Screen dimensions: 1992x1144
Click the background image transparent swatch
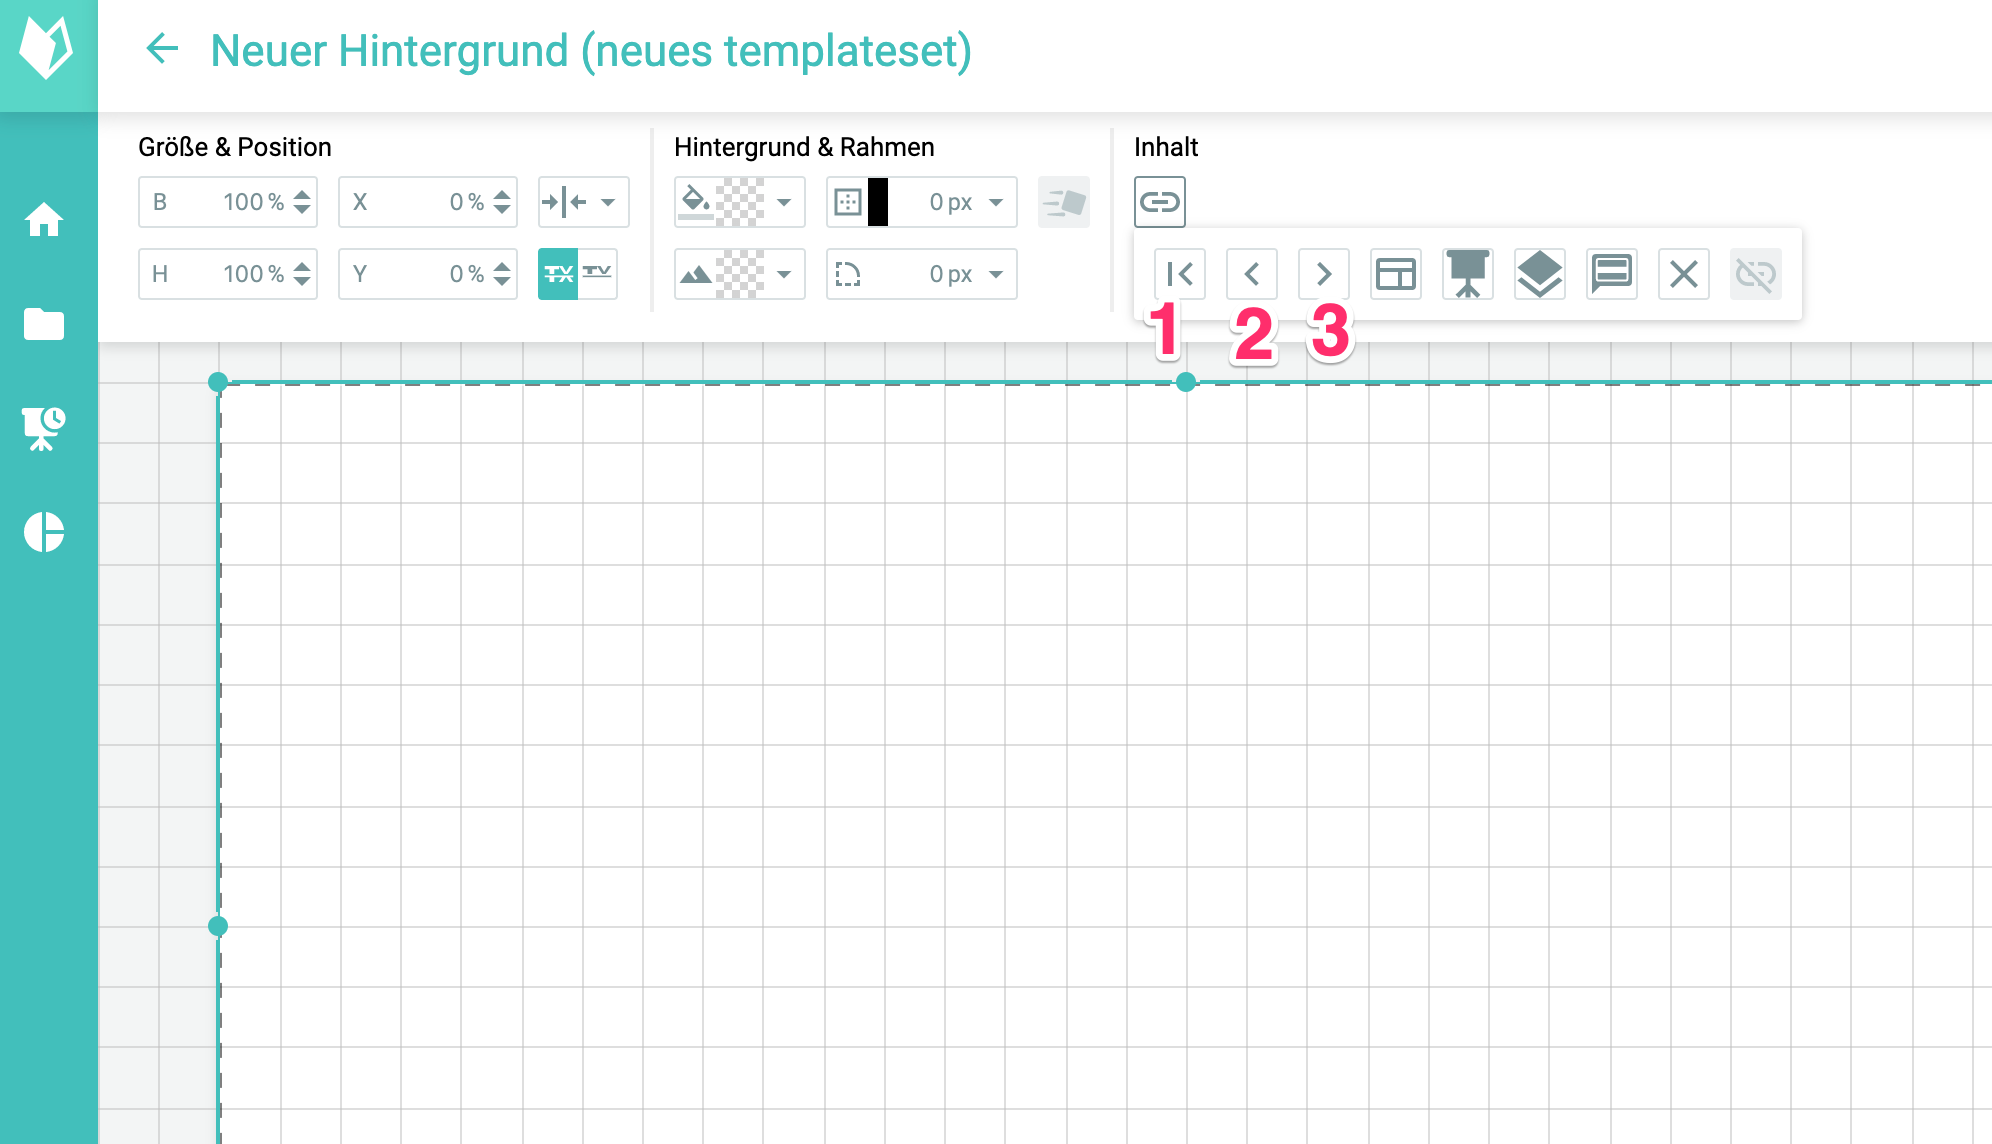tap(740, 274)
